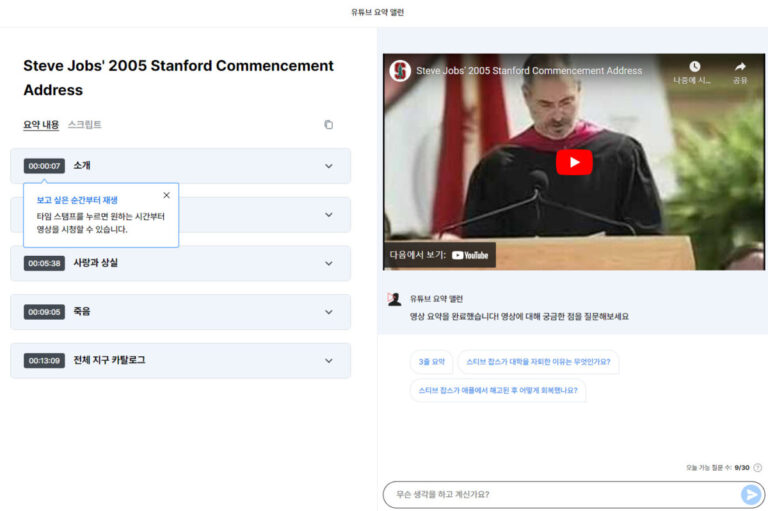
Task: Click the 소개 section title
Action: (82, 166)
